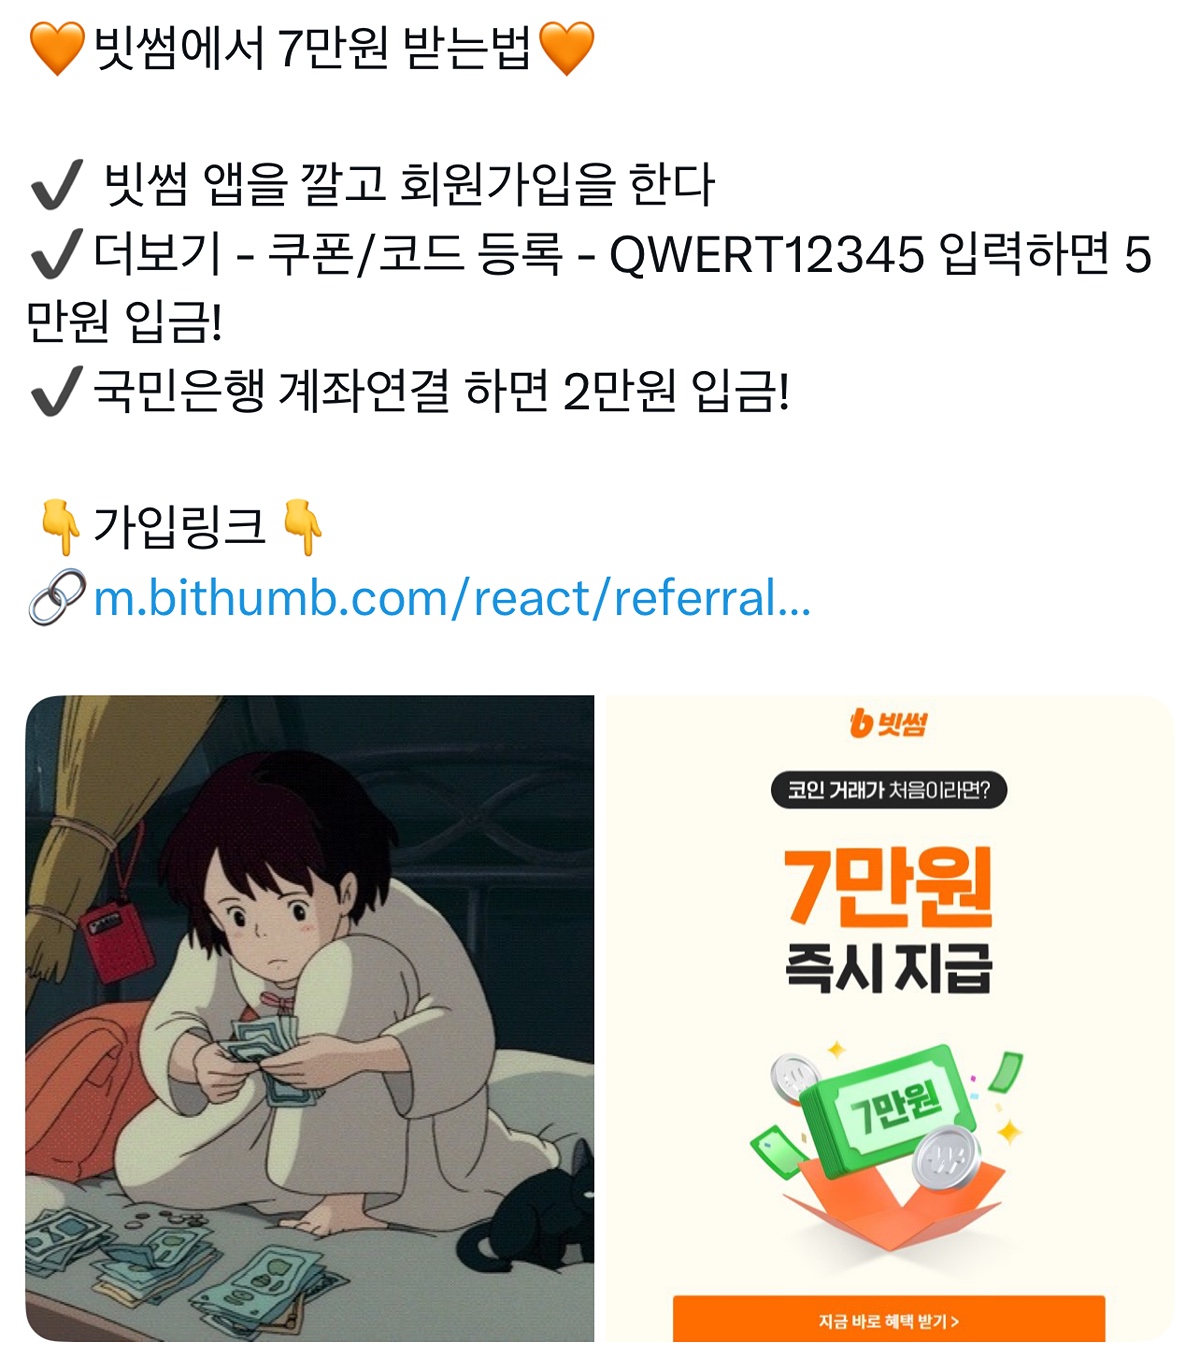
Task: Click the chain link emoji
Action: [x=57, y=597]
